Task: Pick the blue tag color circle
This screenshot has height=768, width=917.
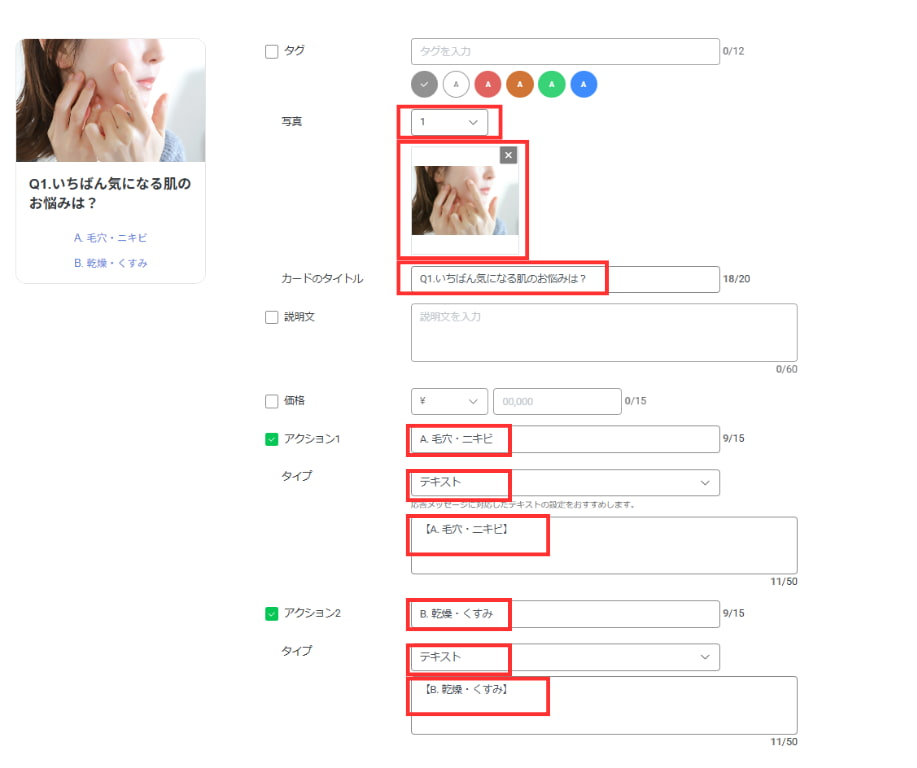Action: [584, 84]
